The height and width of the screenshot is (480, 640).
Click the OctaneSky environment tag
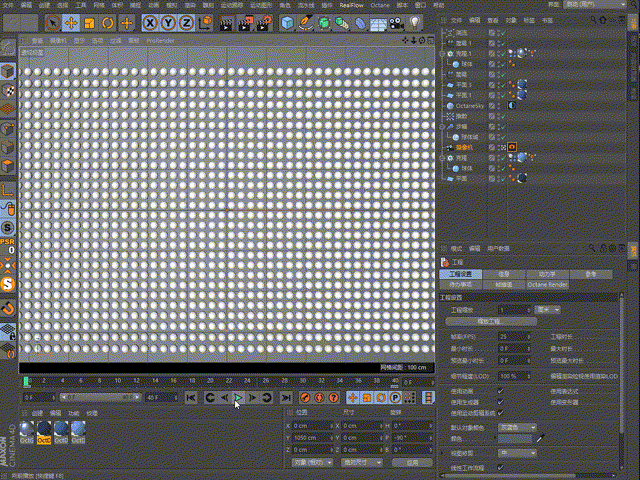512,105
